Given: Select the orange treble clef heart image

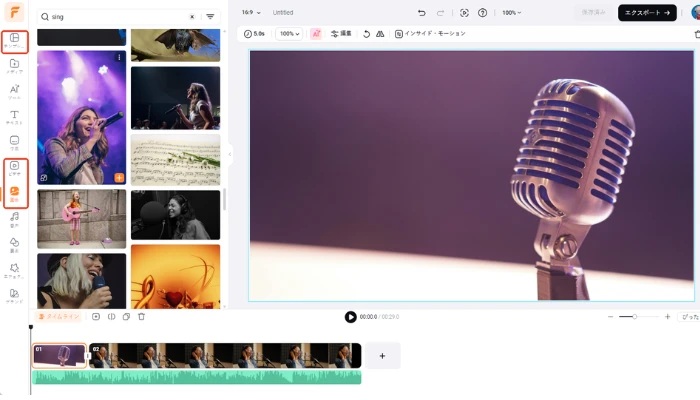Looking at the screenshot, I should pyautogui.click(x=175, y=276).
